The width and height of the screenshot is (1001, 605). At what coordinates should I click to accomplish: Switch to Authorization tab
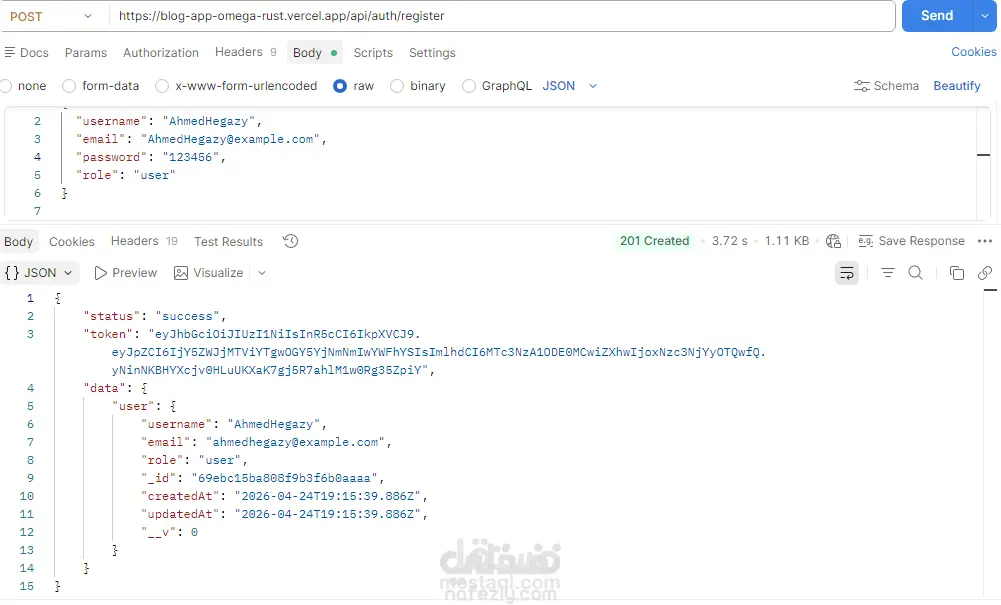[x=161, y=52]
